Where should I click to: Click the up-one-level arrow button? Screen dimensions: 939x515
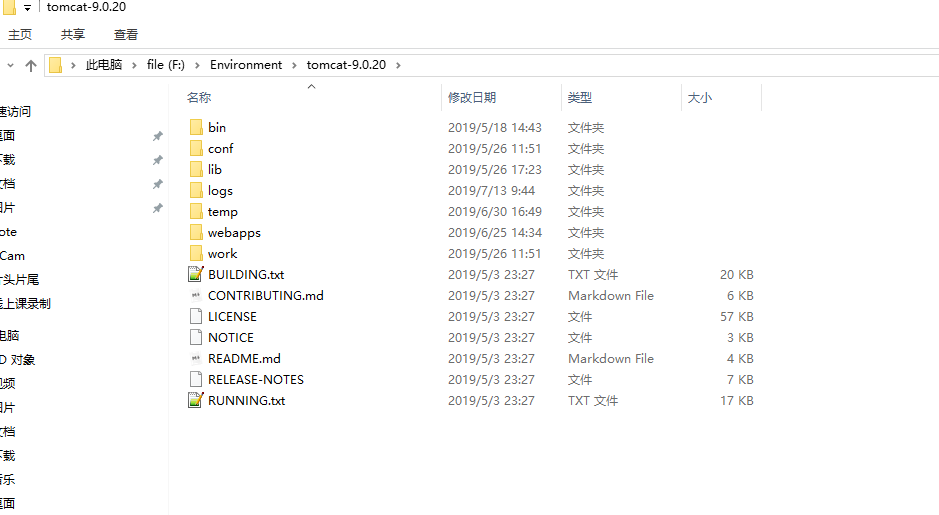tap(31, 65)
